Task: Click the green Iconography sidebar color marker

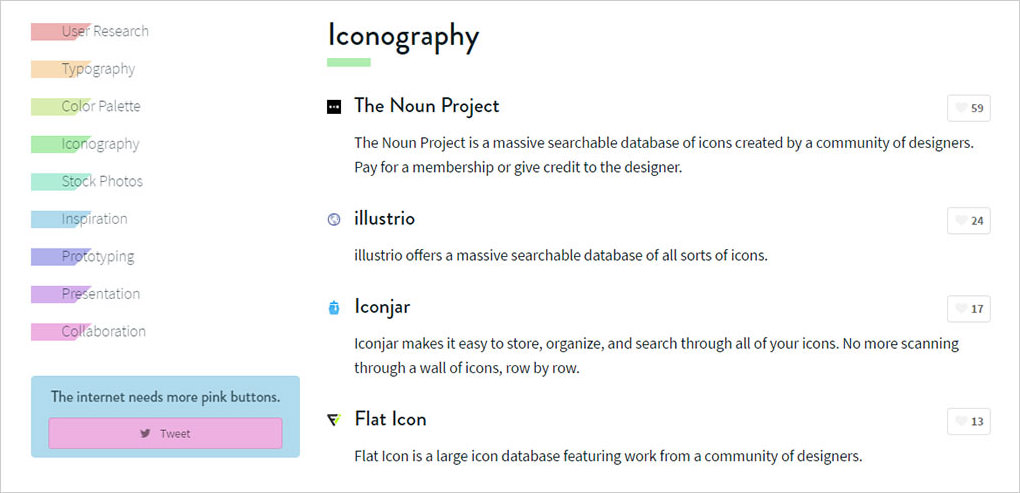Action: [57, 144]
